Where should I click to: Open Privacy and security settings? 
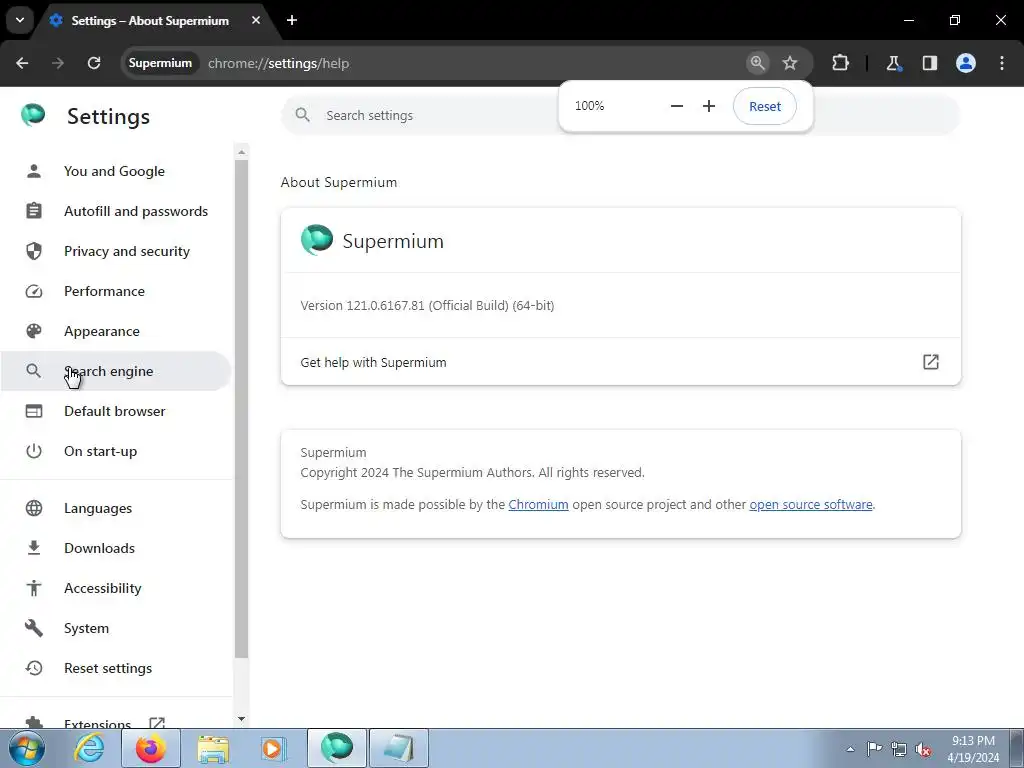tap(114, 251)
